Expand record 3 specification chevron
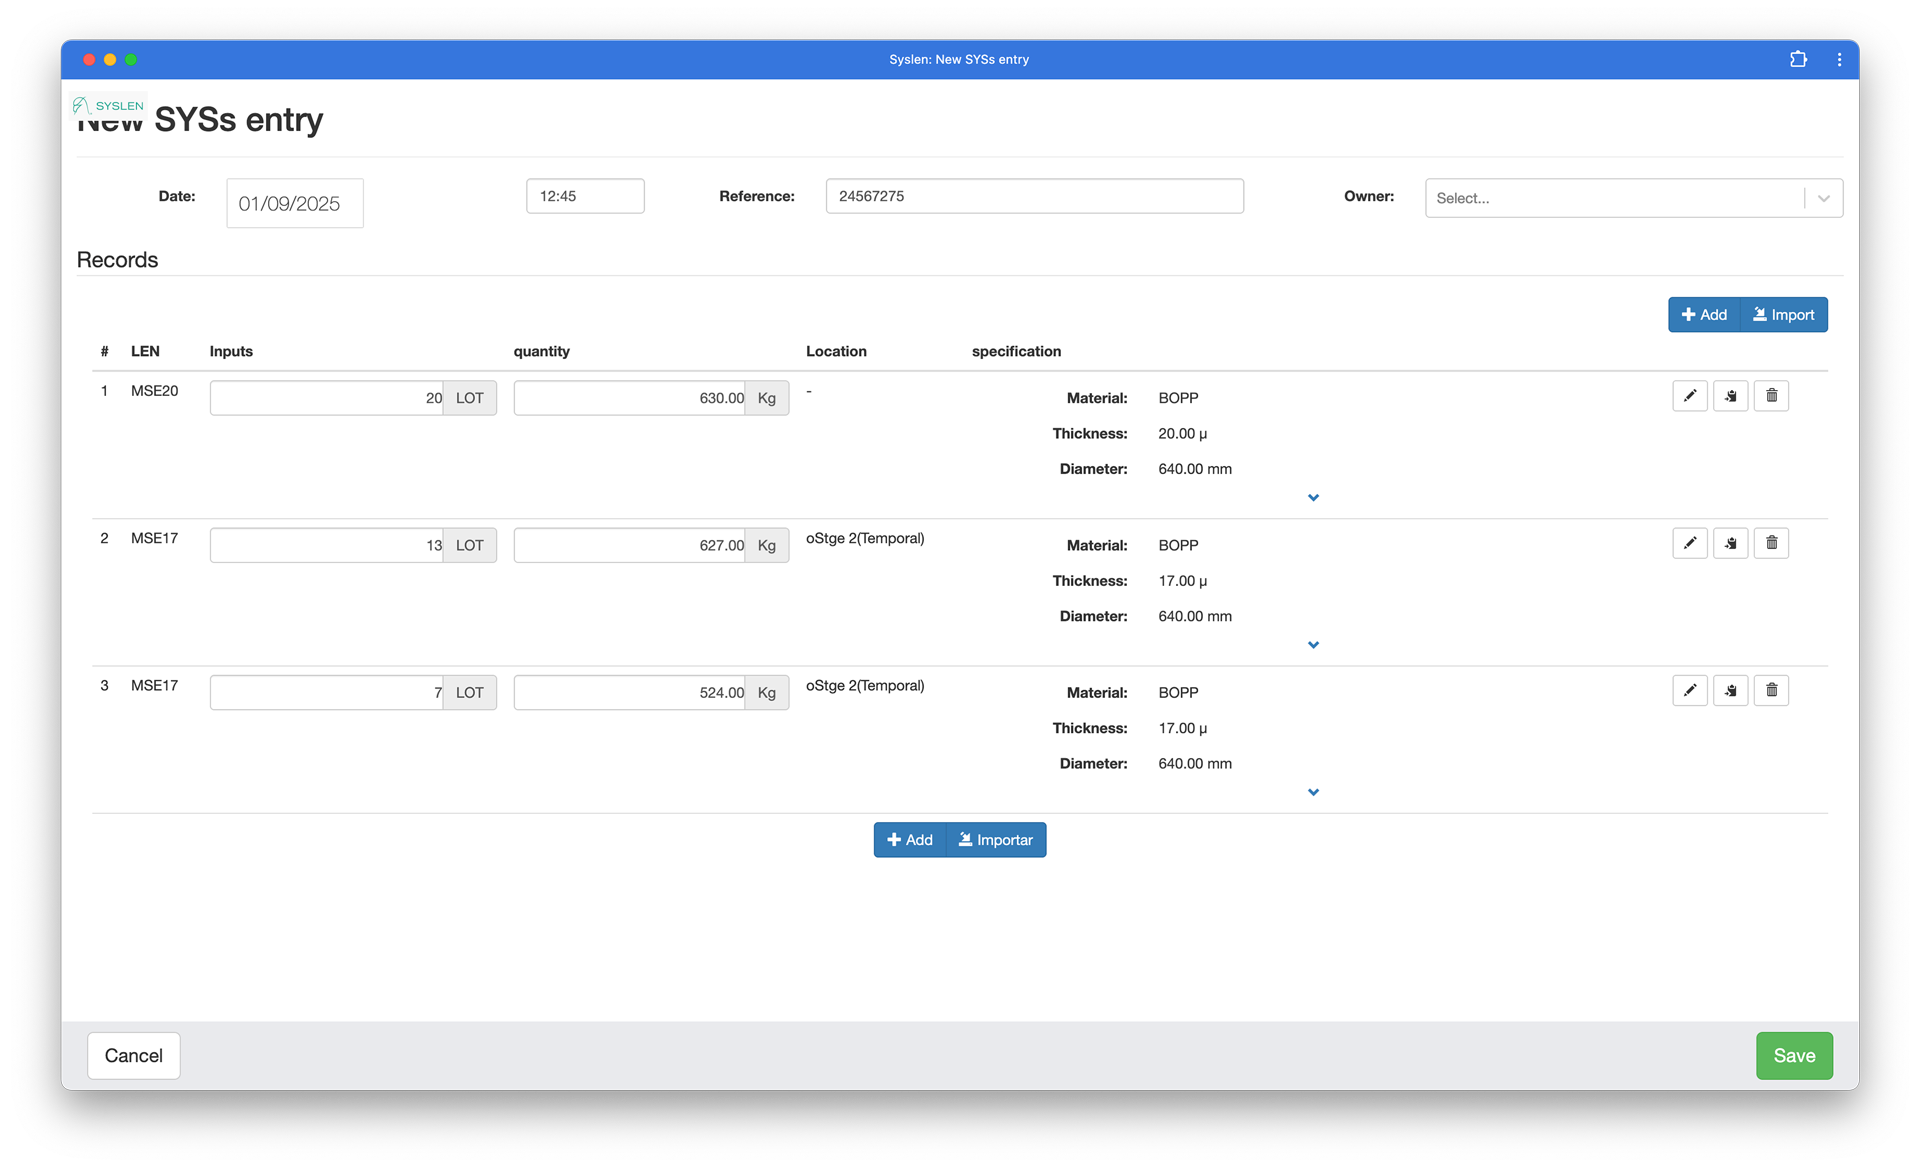This screenshot has height=1167, width=1920. [x=1313, y=792]
